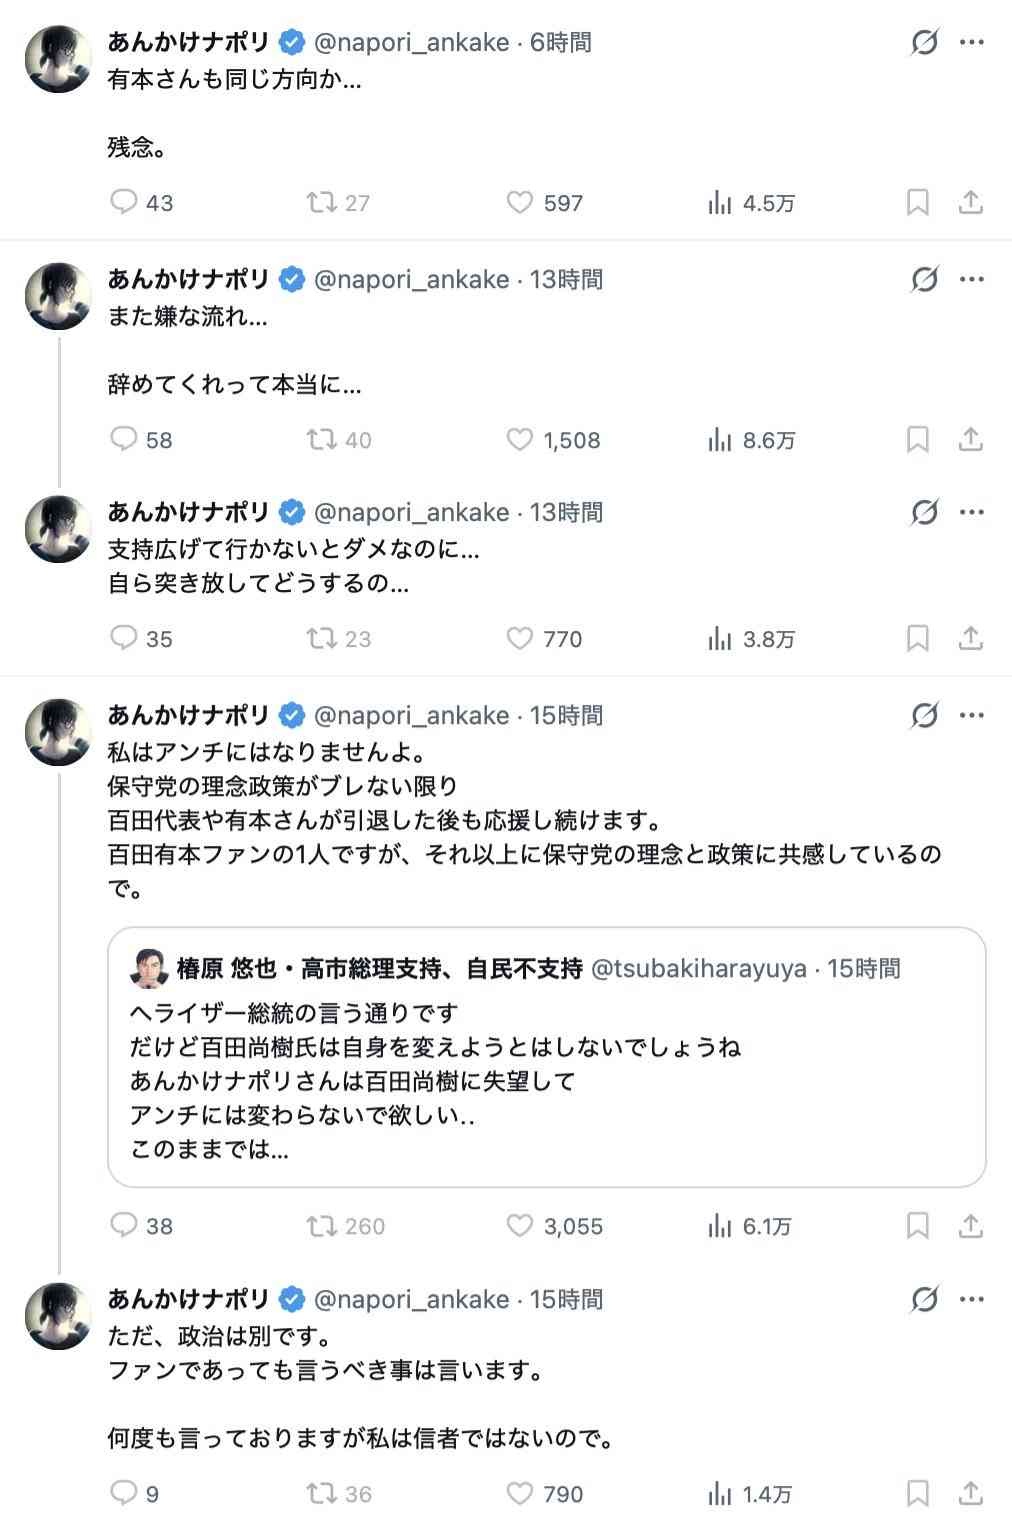Reply to the 有本さんも同じ方向か tweet
The image size is (1012, 1528).
pyautogui.click(x=124, y=203)
